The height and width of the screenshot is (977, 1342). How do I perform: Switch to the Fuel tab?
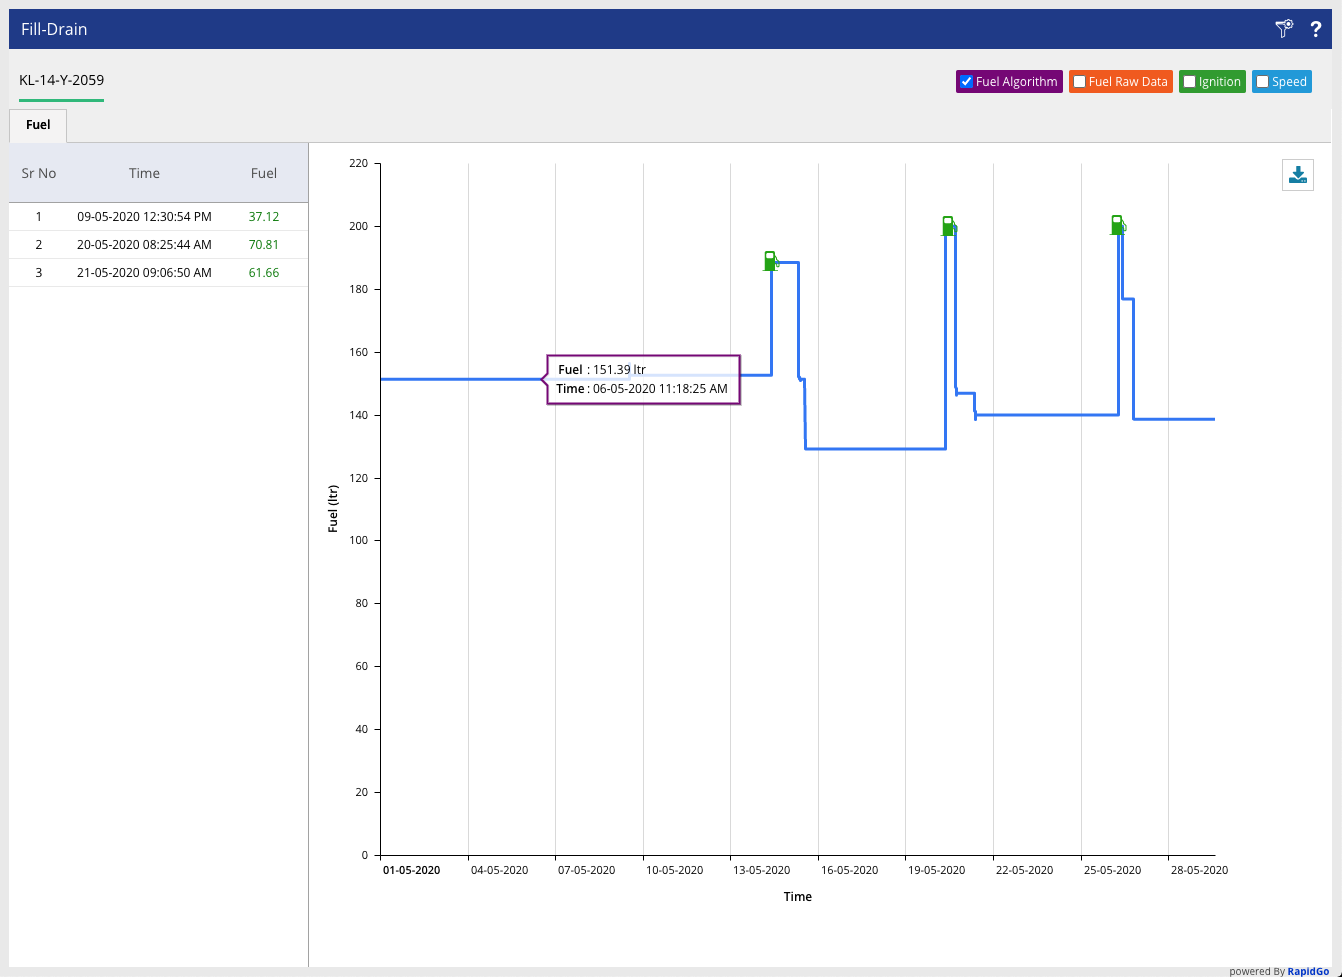[38, 124]
